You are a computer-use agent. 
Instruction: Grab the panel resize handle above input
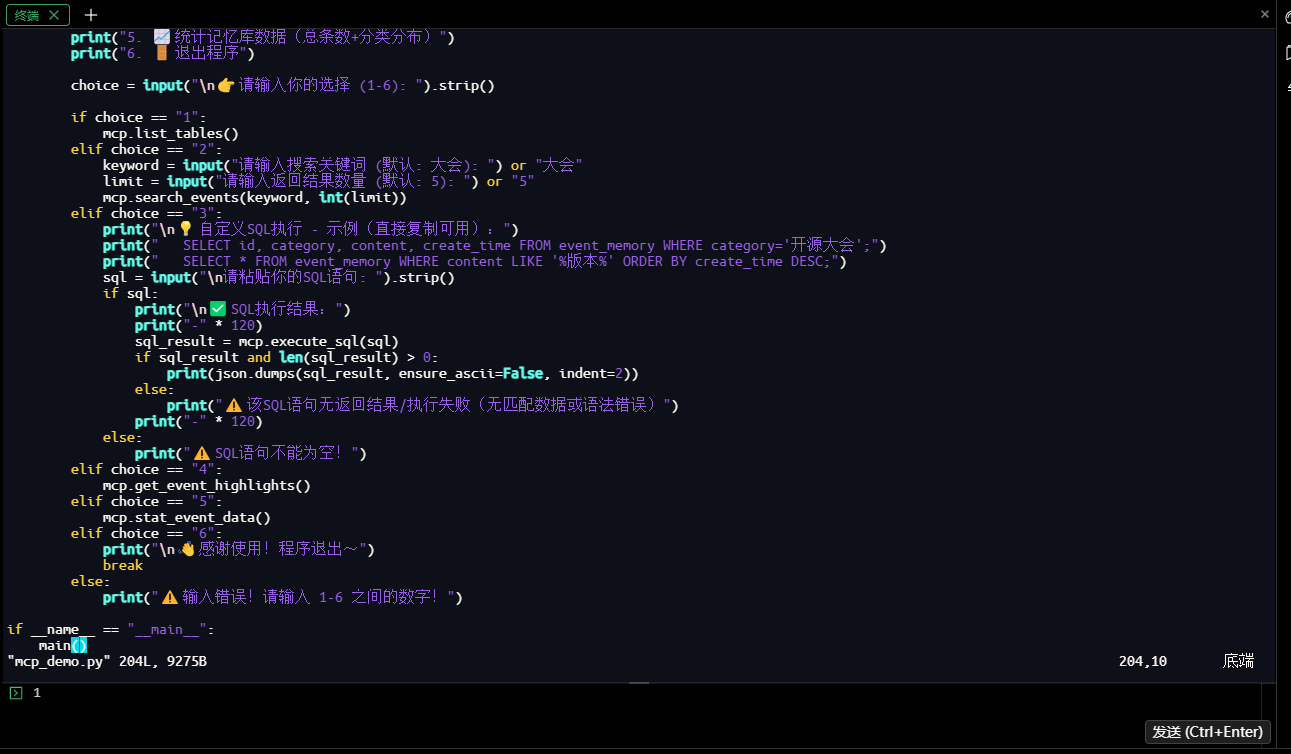(x=639, y=684)
